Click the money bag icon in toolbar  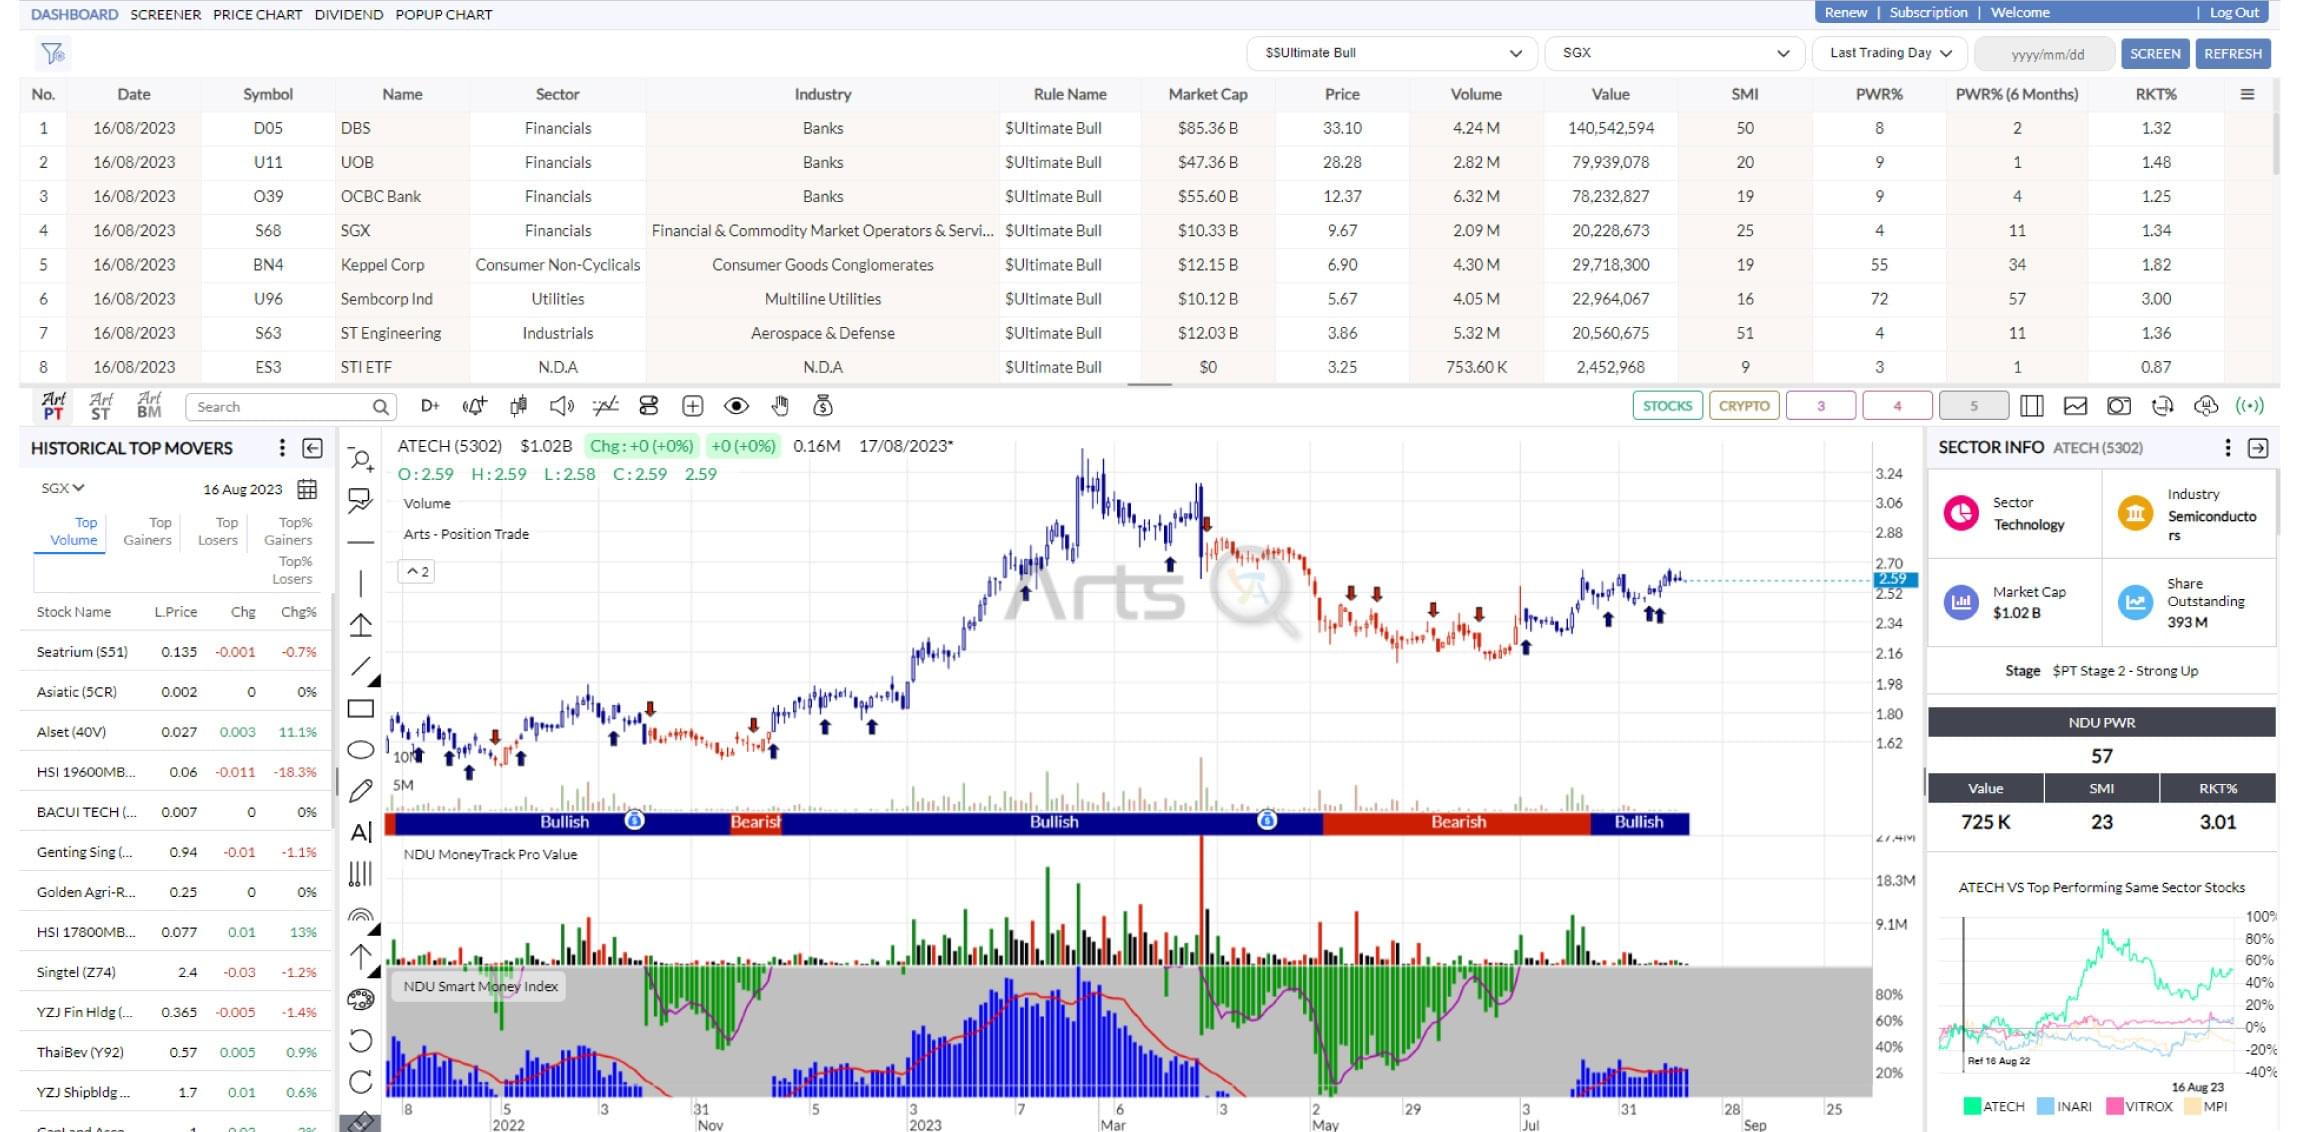coord(823,406)
